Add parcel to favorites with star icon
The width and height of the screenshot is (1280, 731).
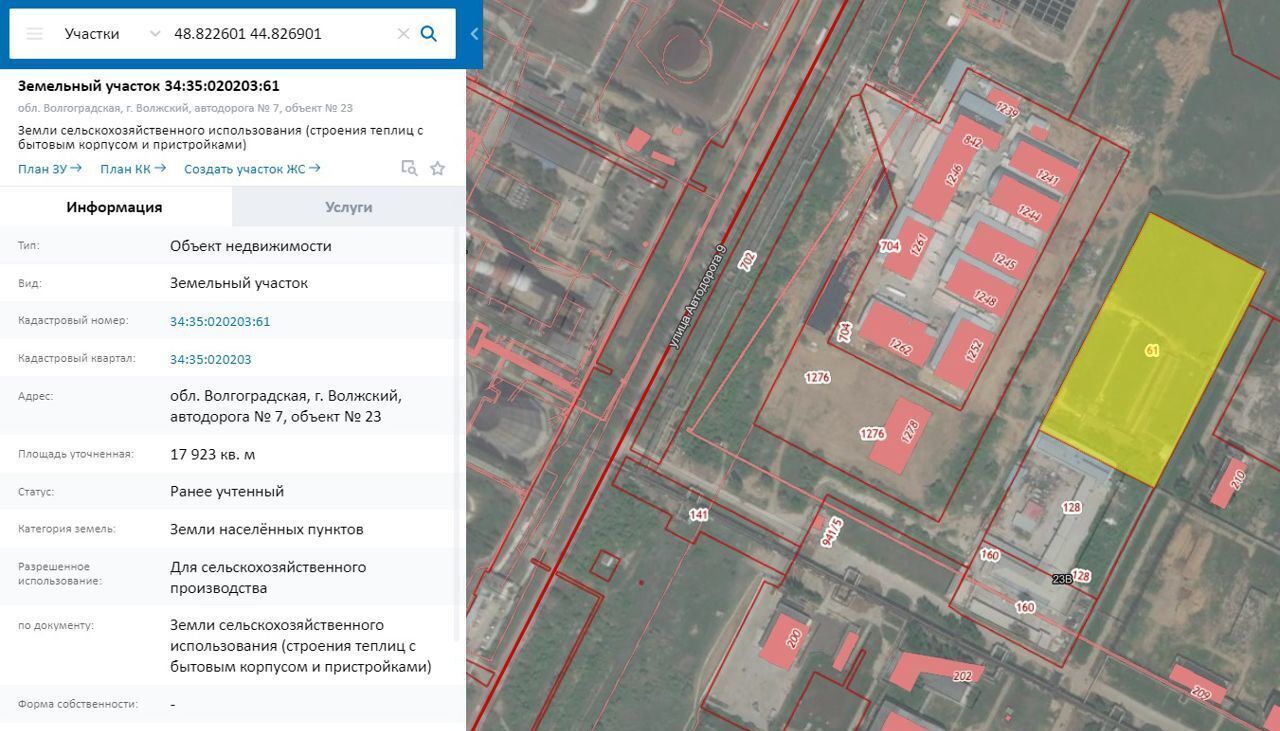[x=437, y=168]
